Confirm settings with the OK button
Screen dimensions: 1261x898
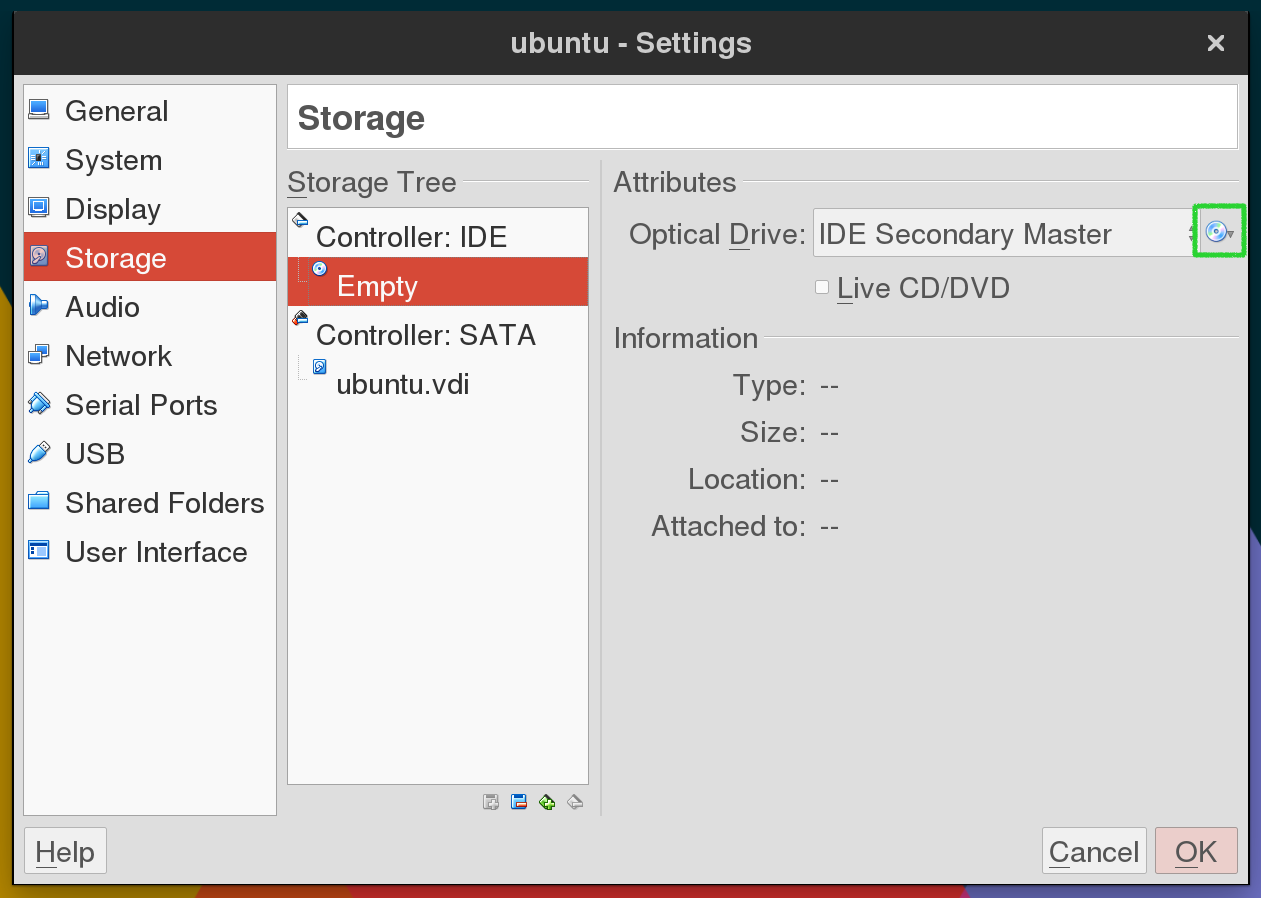click(1196, 852)
